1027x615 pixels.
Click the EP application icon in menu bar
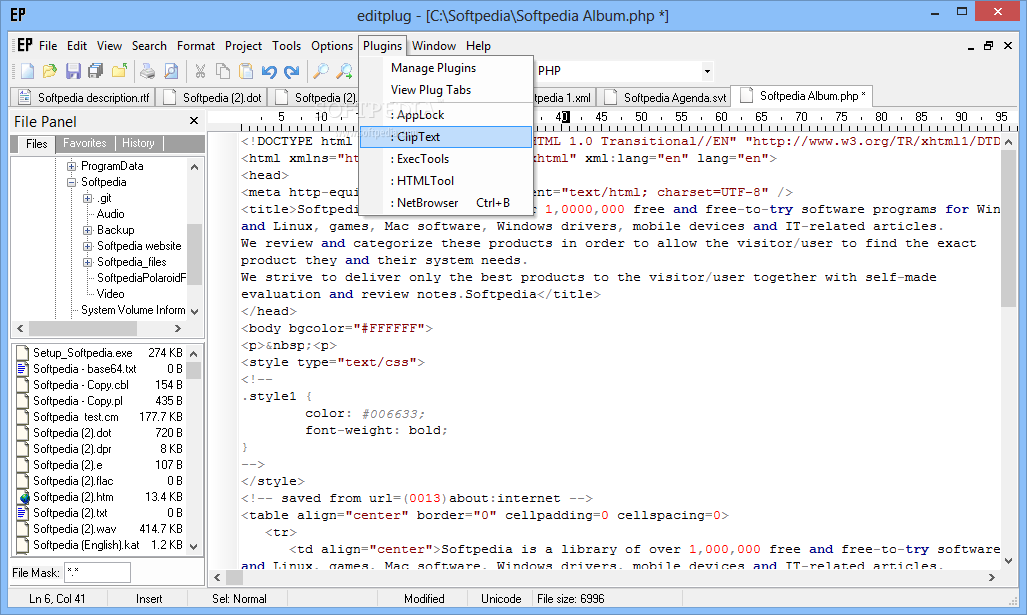pyautogui.click(x=24, y=45)
